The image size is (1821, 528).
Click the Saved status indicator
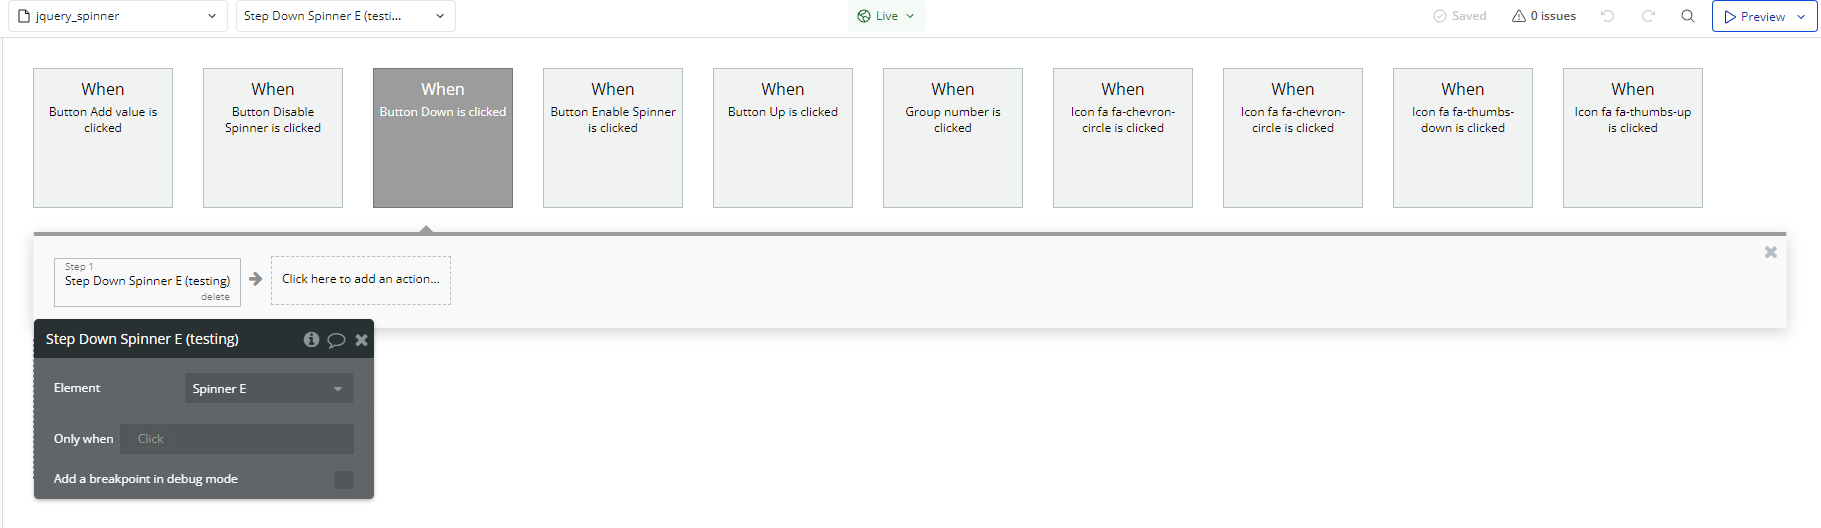tap(1460, 16)
